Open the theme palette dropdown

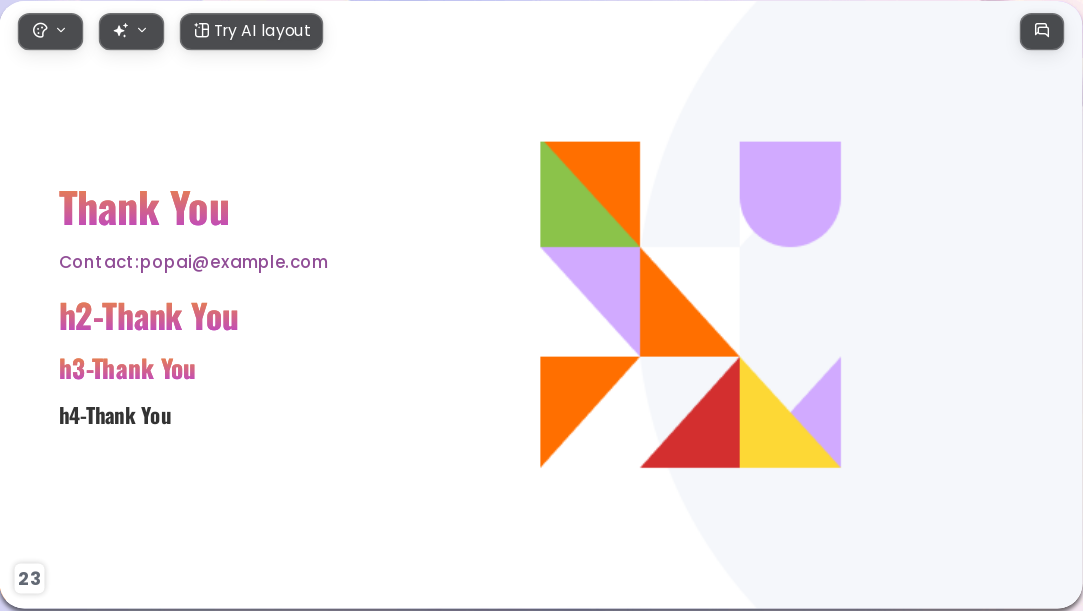click(x=50, y=31)
